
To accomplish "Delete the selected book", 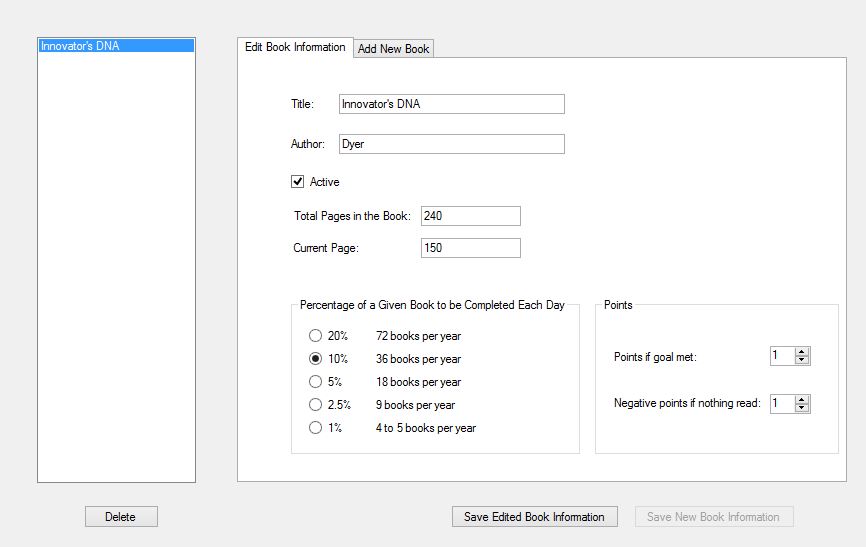I will [x=121, y=517].
